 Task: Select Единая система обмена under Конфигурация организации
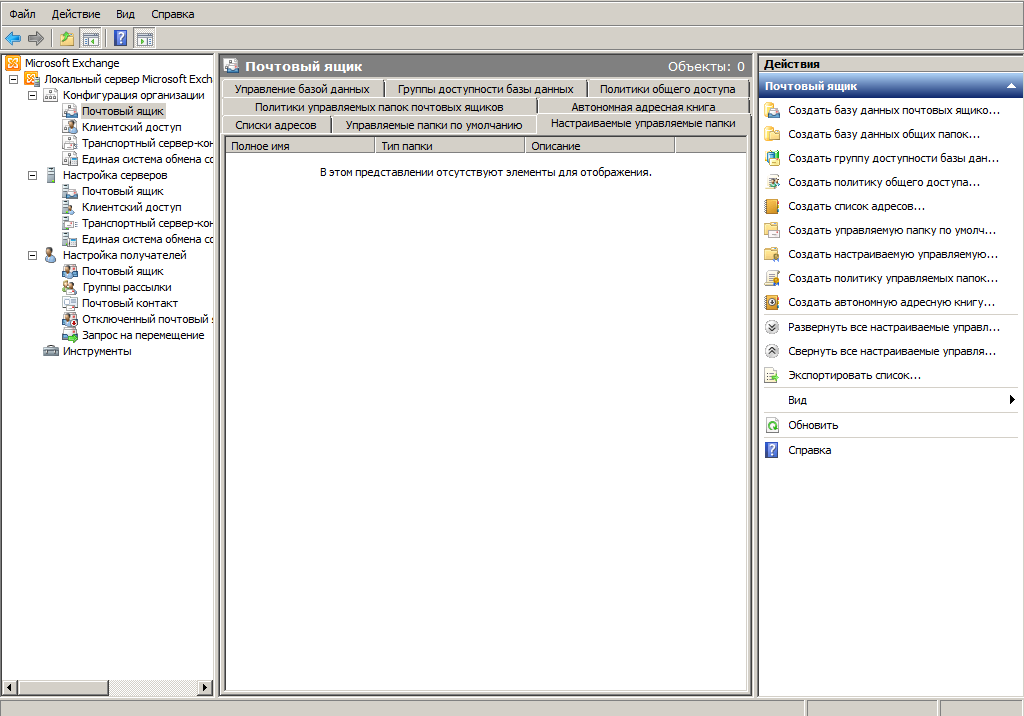tap(147, 159)
